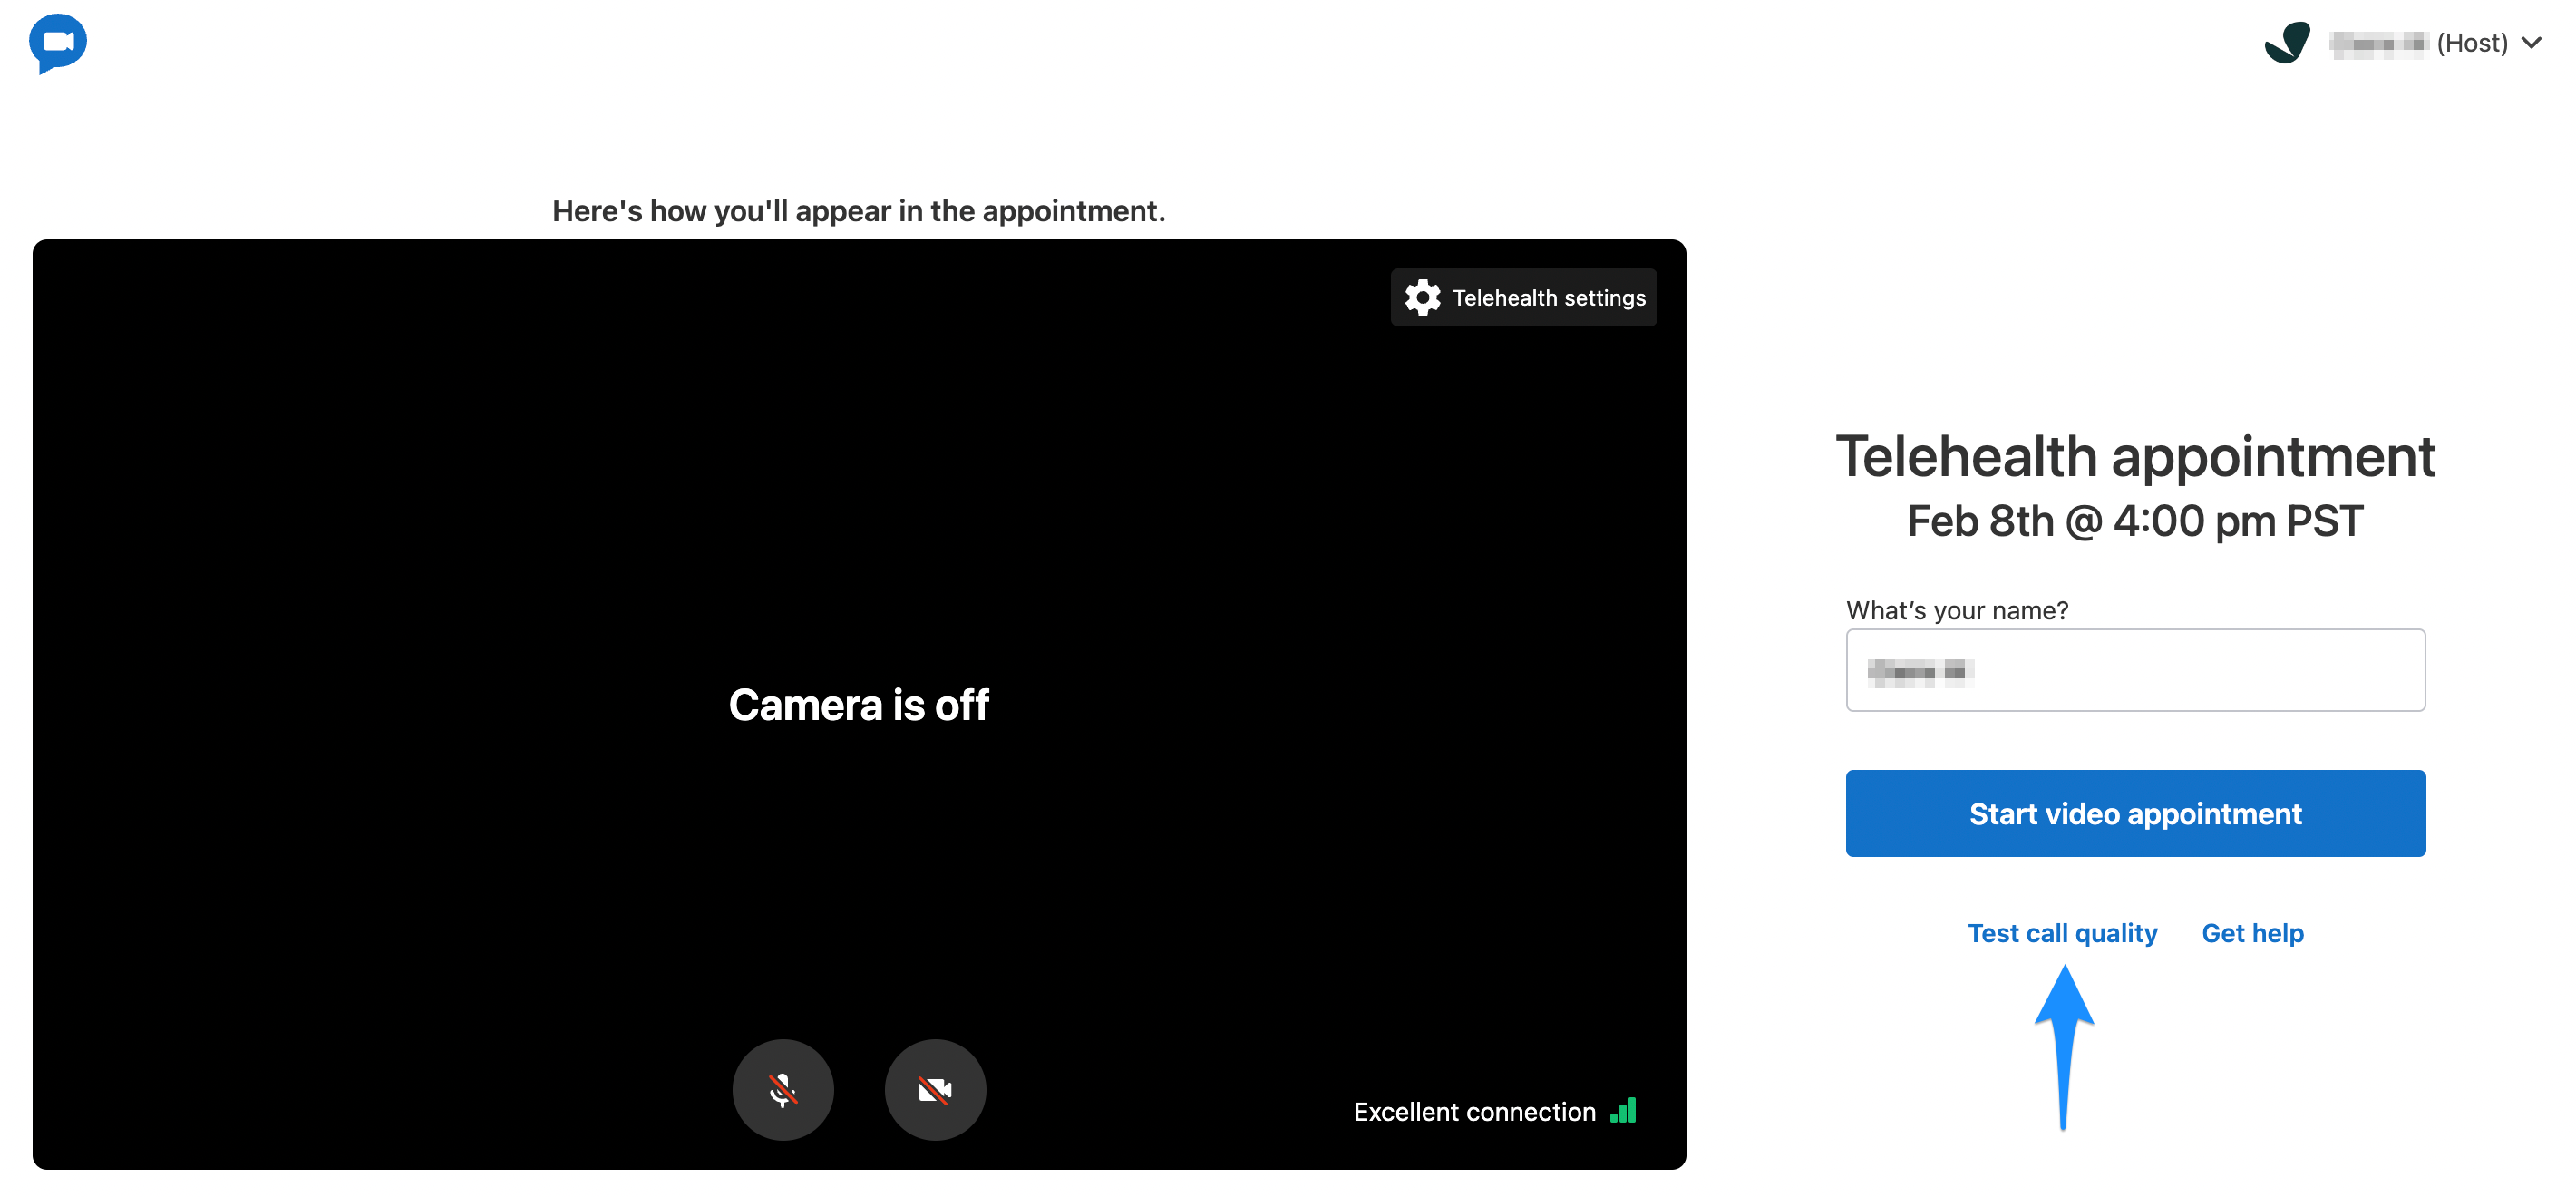Unmute the microphone
Viewport: 2576px width, 1197px height.
click(x=783, y=1089)
